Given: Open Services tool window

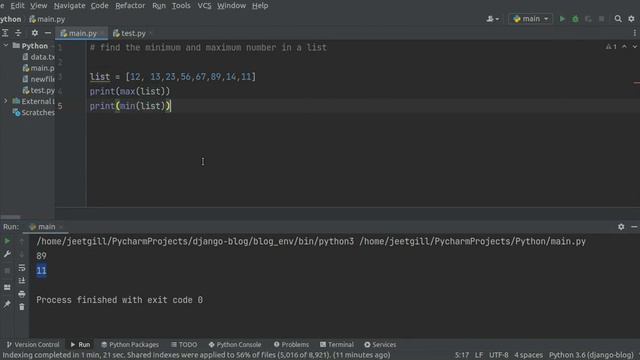Looking at the screenshot, I should 380,344.
